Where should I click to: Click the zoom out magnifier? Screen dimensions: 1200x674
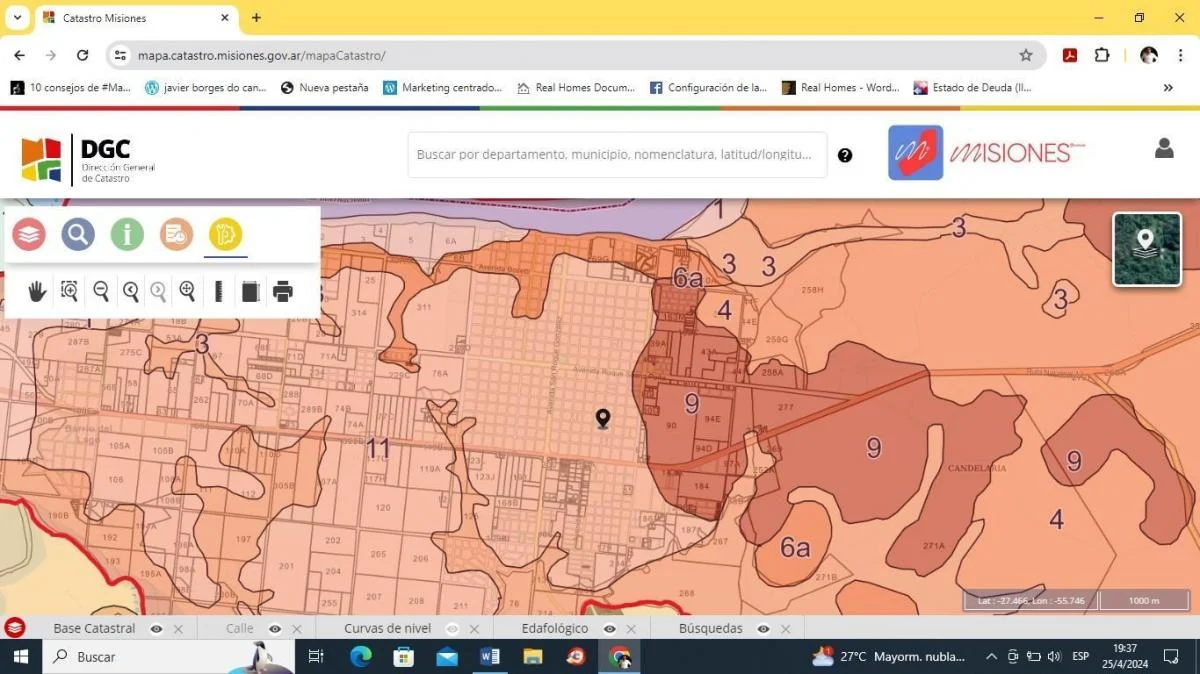pyautogui.click(x=101, y=291)
